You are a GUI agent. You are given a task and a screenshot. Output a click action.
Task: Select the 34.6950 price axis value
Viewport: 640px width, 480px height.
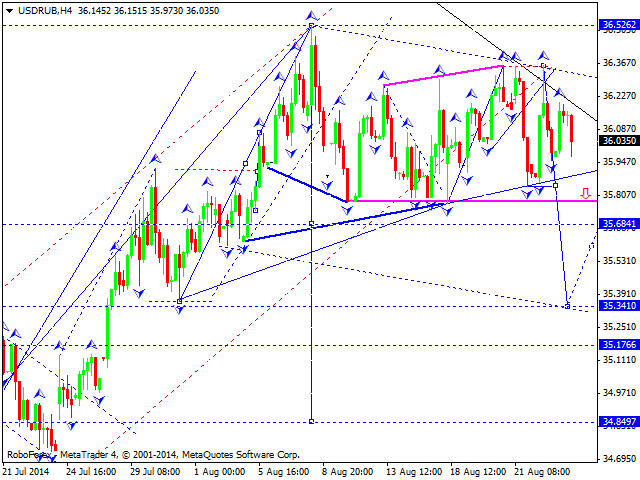pyautogui.click(x=619, y=459)
